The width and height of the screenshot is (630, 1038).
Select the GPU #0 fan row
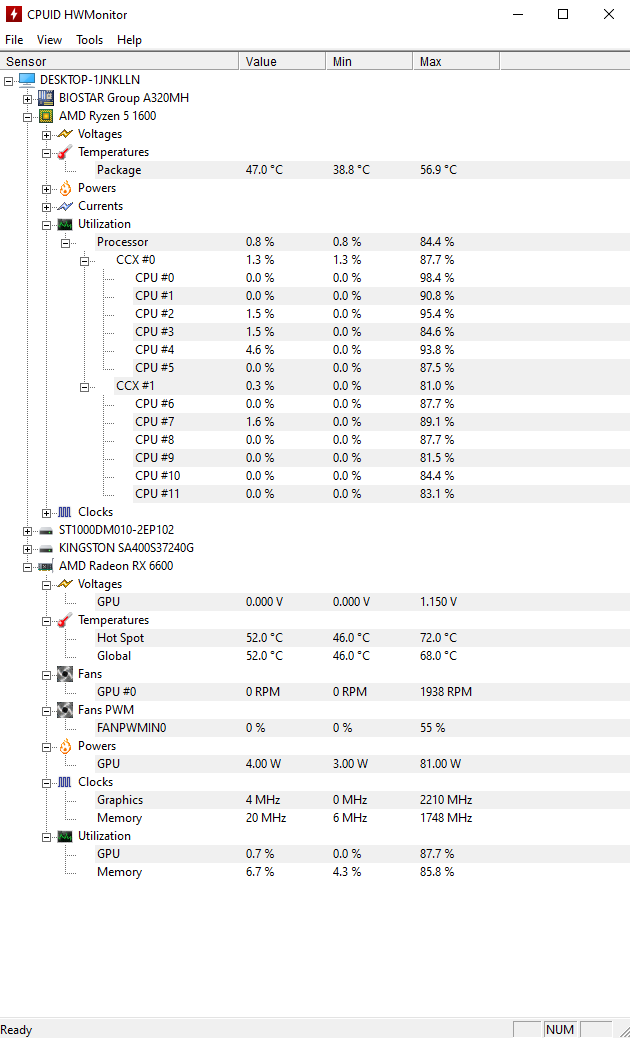363,692
